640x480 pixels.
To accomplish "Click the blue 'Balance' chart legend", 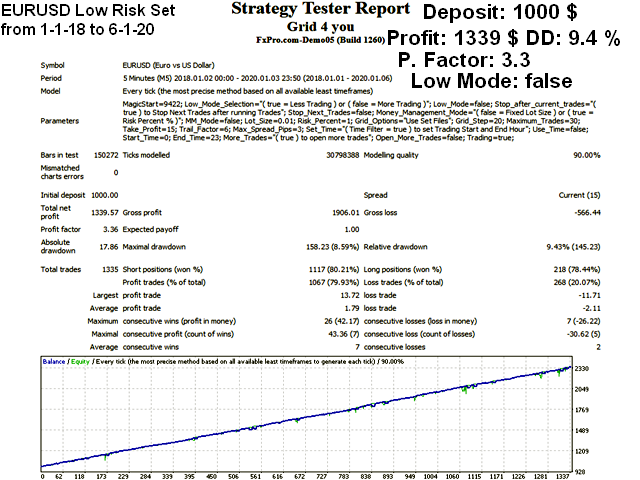I will tap(53, 362).
